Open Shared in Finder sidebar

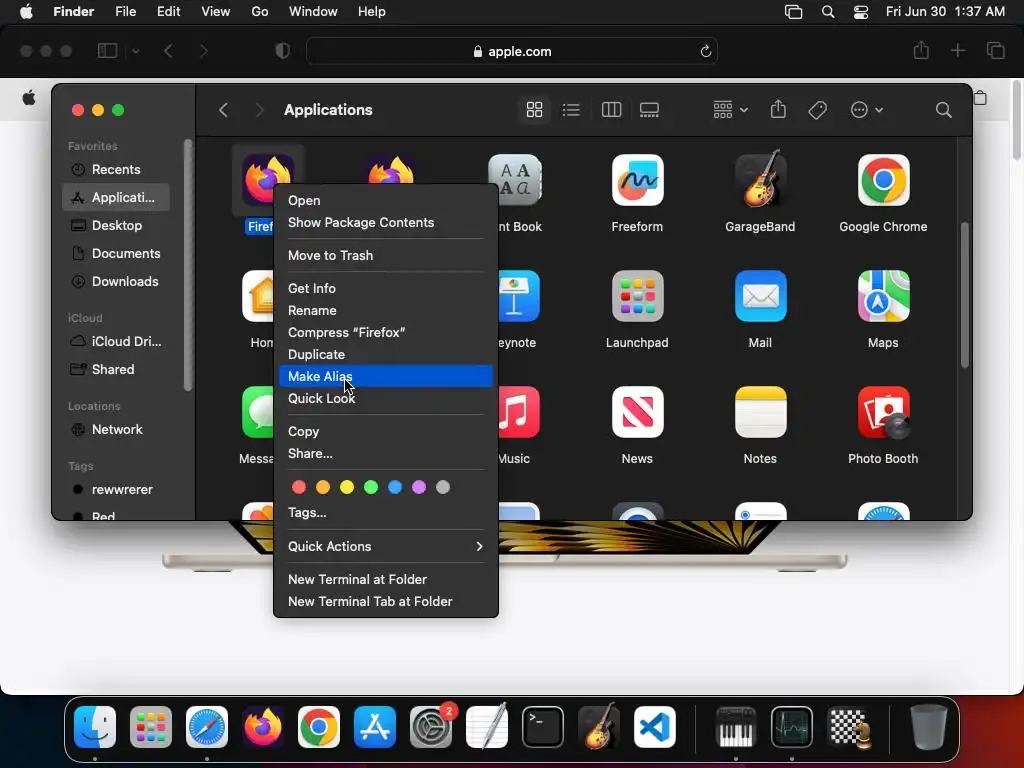click(x=116, y=370)
